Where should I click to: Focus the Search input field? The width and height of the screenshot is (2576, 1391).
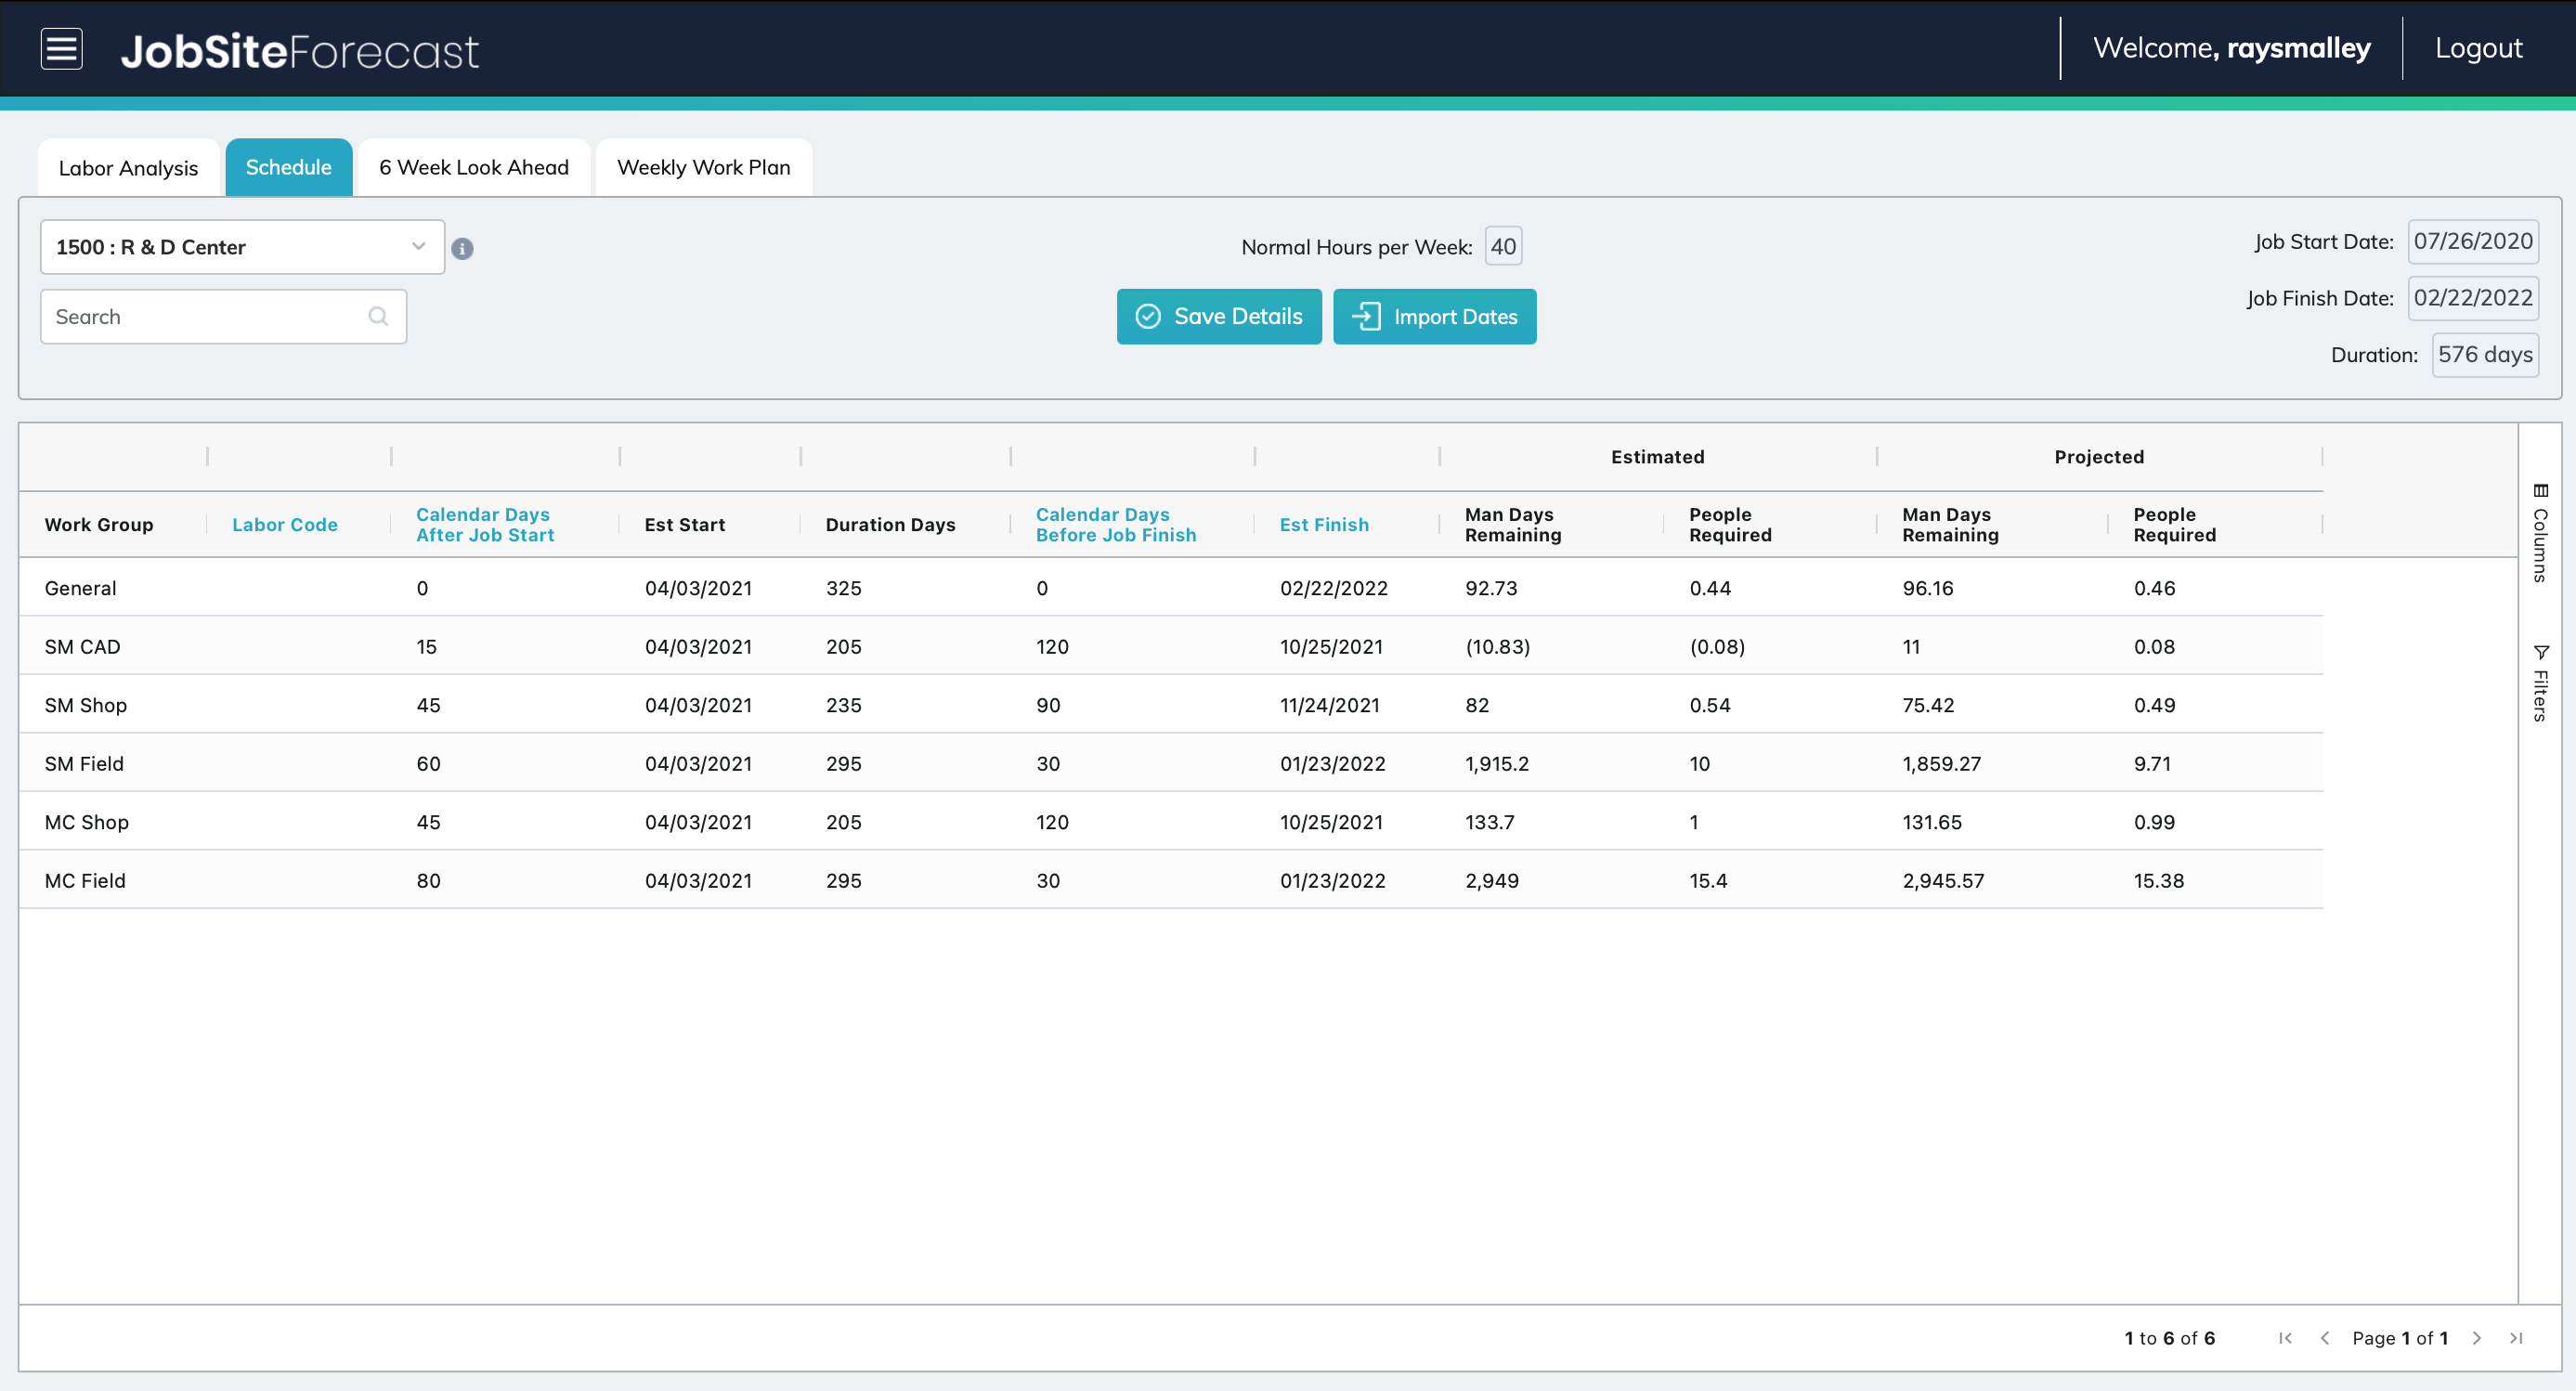(x=223, y=316)
